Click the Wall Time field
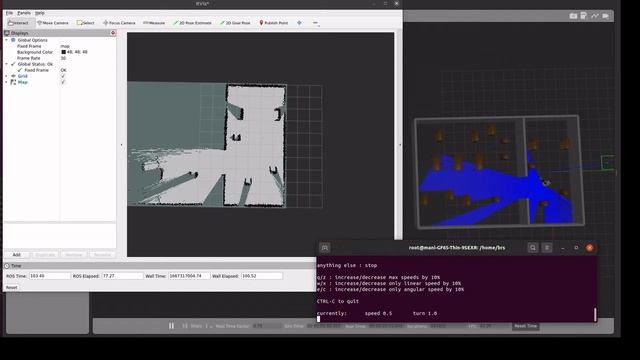This screenshot has width=640, height=360. 189,276
